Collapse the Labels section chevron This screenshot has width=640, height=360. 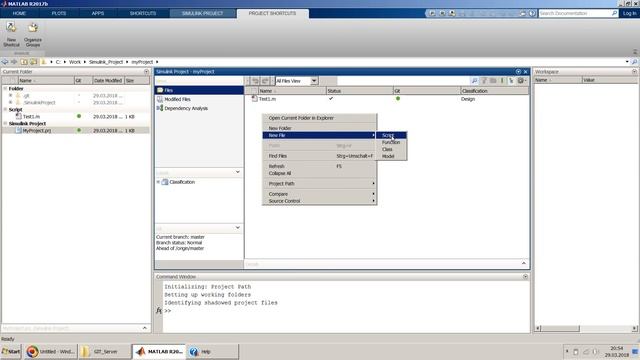click(x=238, y=172)
